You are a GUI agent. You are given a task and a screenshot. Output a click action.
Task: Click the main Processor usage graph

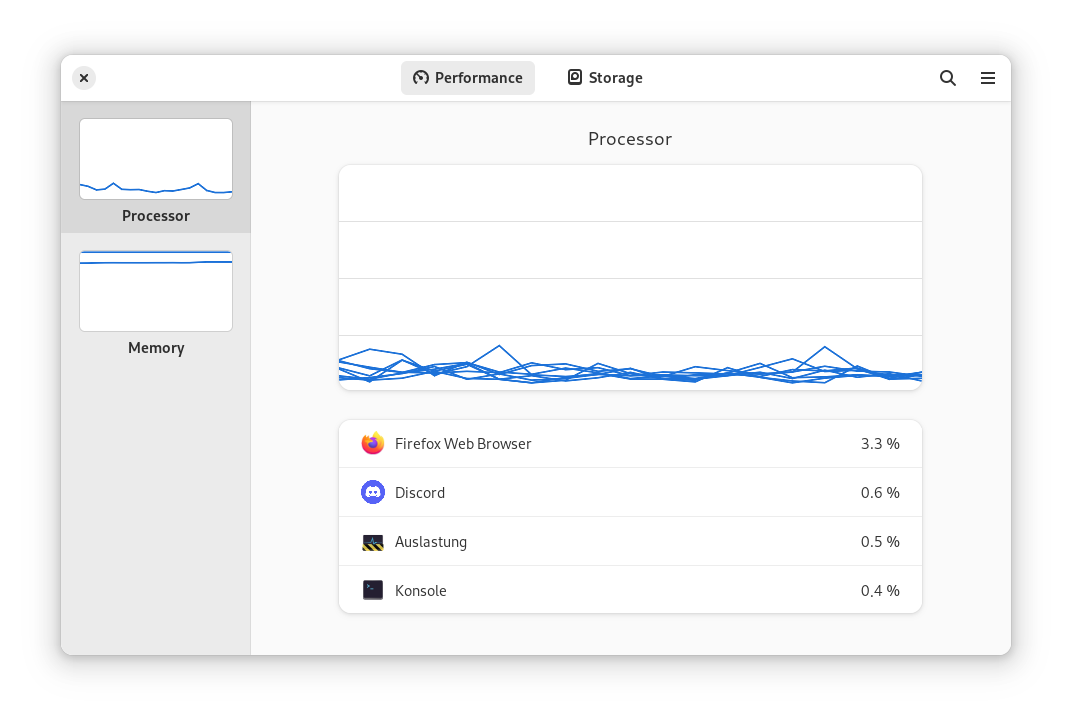[630, 277]
